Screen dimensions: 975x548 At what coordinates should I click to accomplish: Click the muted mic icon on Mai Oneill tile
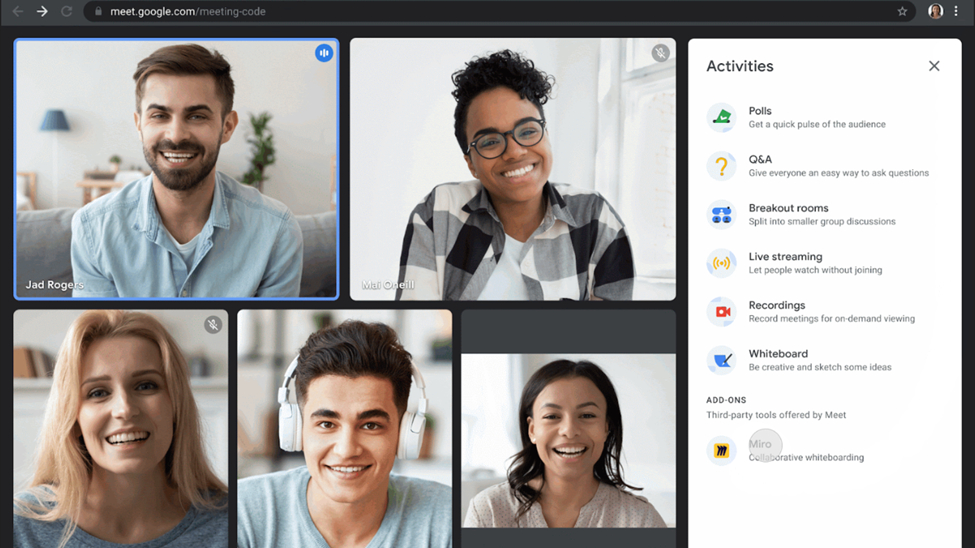(660, 53)
